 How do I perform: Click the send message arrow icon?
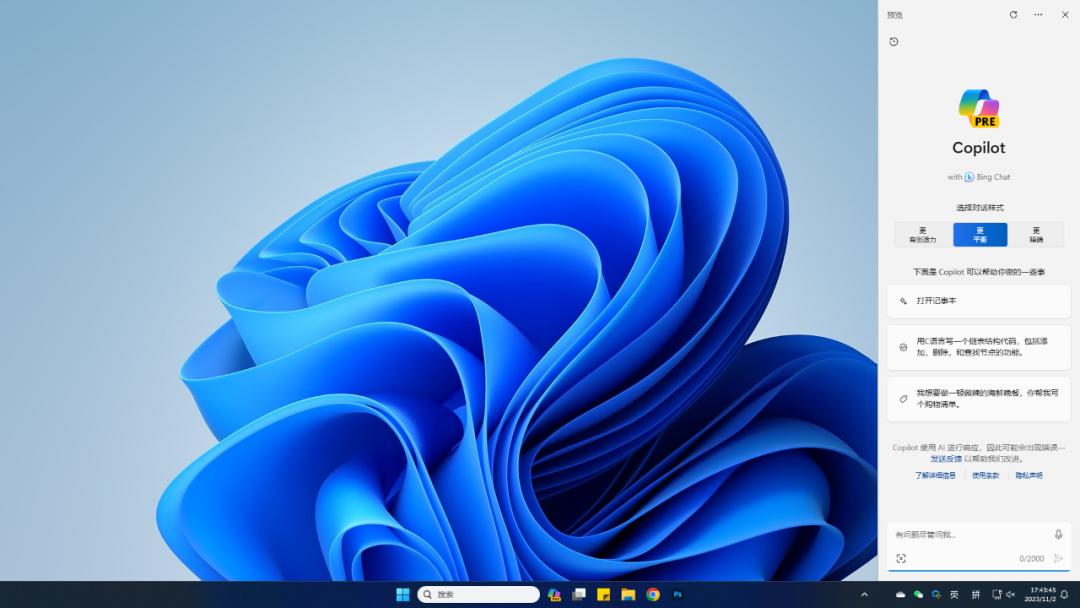(1059, 558)
